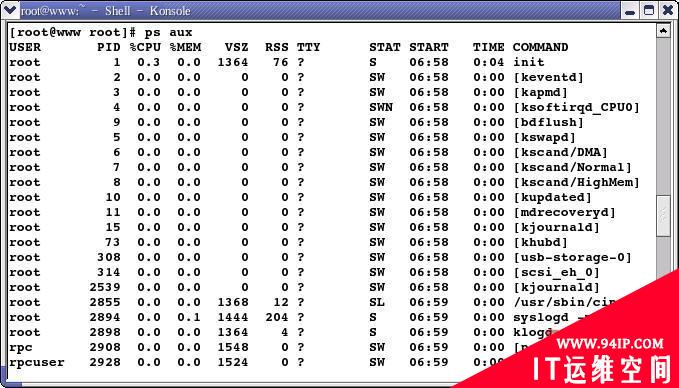Open the Konsole window menu icon
Screen dimensions: 679x388
click(x=10, y=10)
